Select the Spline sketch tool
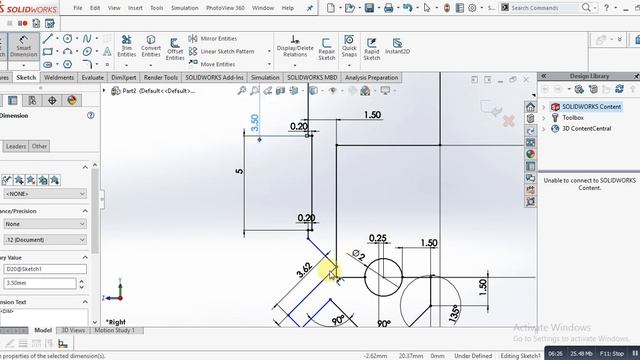 pyautogui.click(x=87, y=39)
